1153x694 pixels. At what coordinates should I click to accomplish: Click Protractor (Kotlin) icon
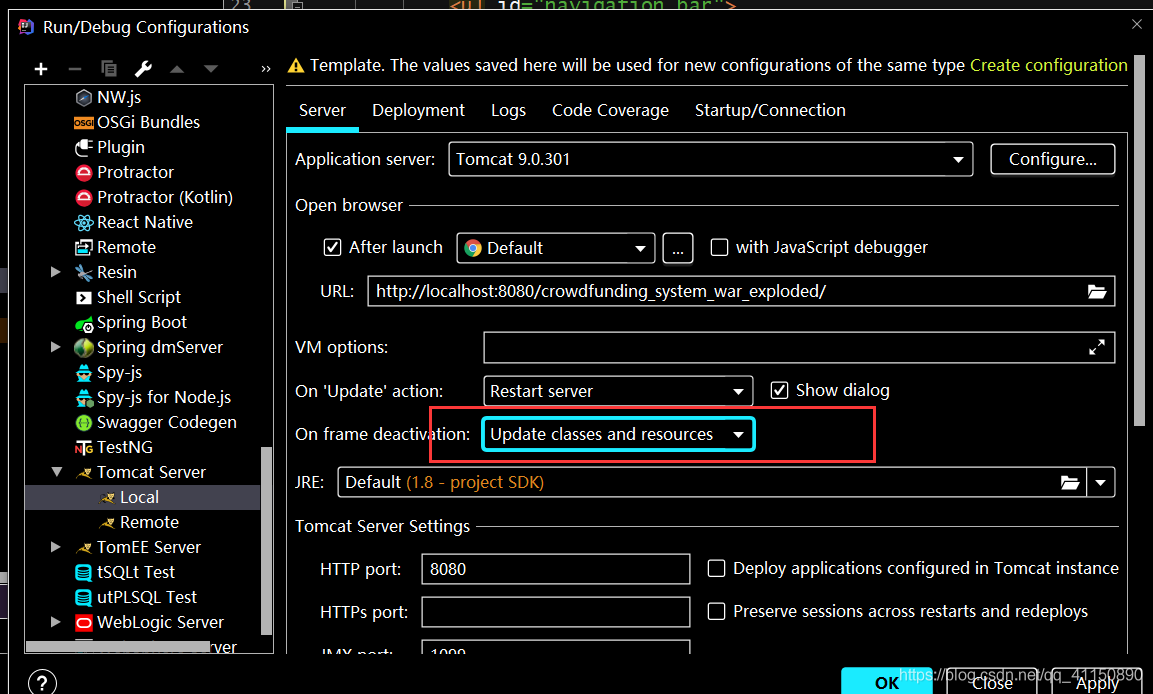coord(84,198)
